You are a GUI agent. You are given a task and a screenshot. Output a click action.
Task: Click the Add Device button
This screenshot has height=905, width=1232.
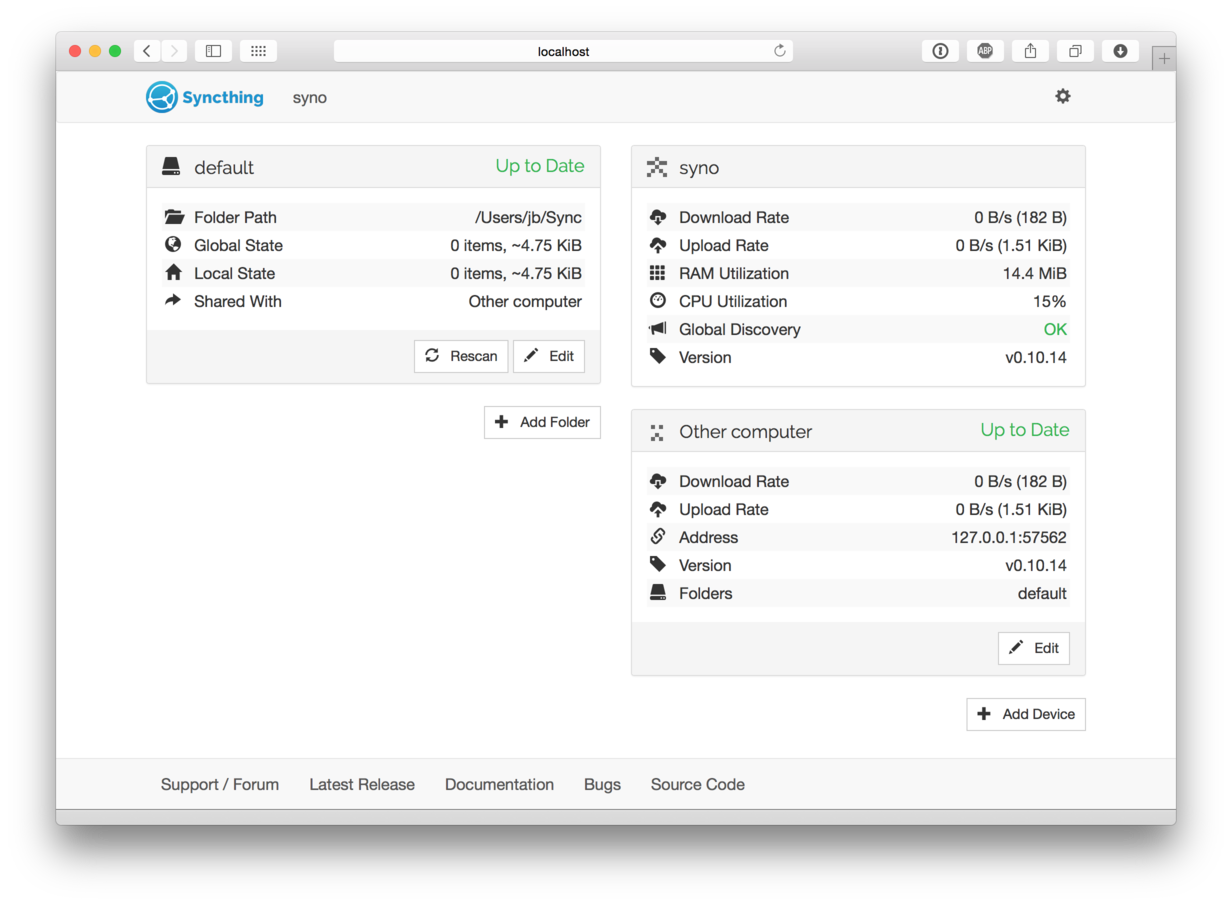click(x=1026, y=714)
